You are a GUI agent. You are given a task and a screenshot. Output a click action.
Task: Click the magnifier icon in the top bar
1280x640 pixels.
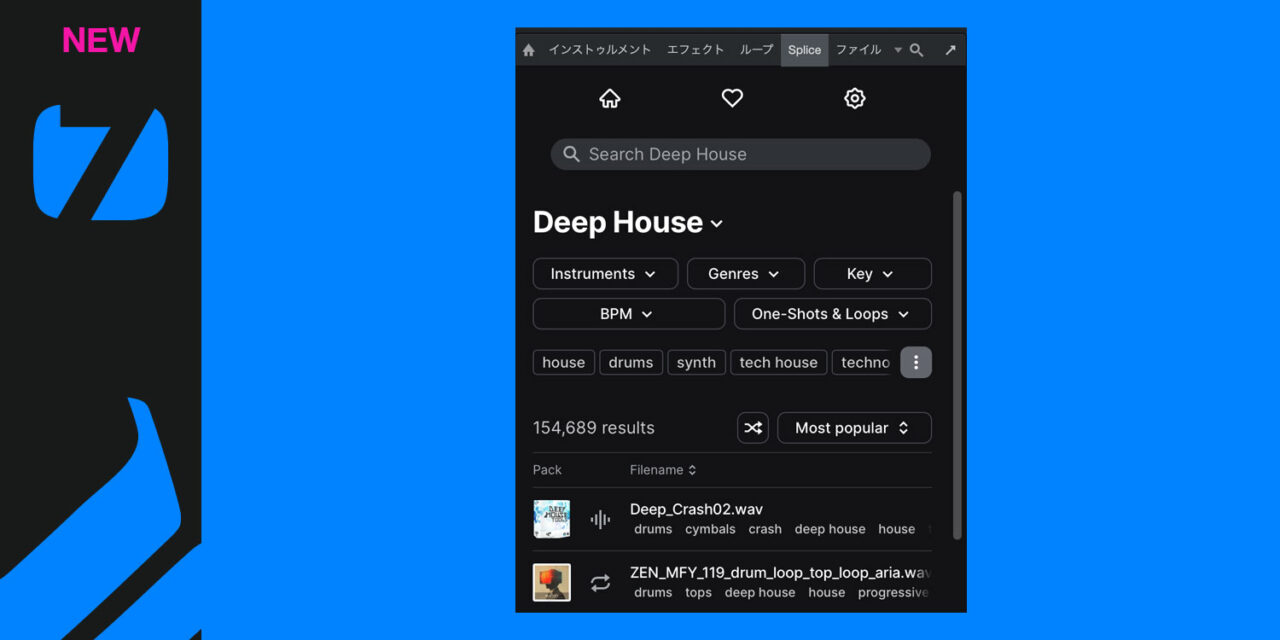(x=916, y=50)
